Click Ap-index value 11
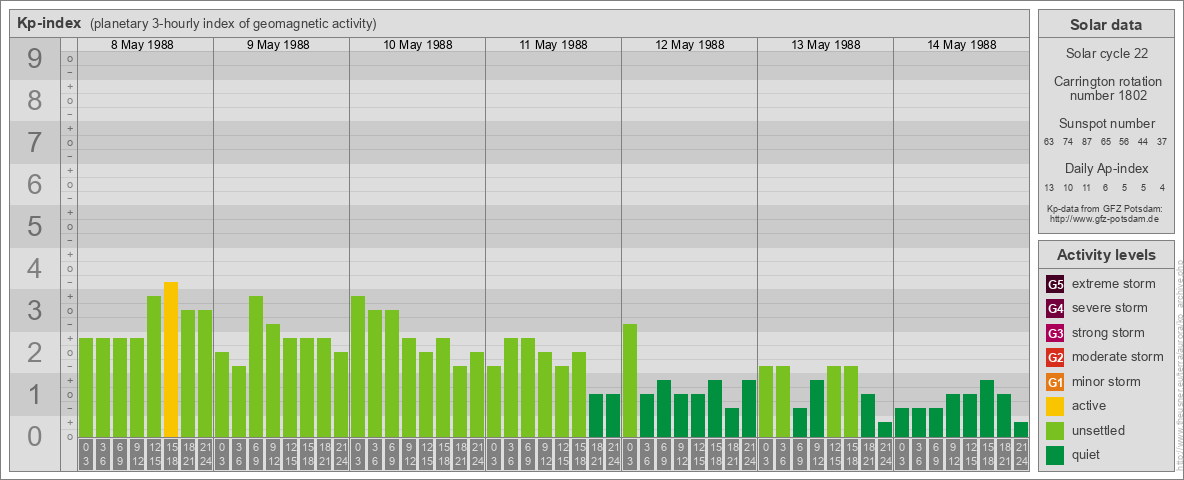1184x480 pixels. coord(1087,188)
